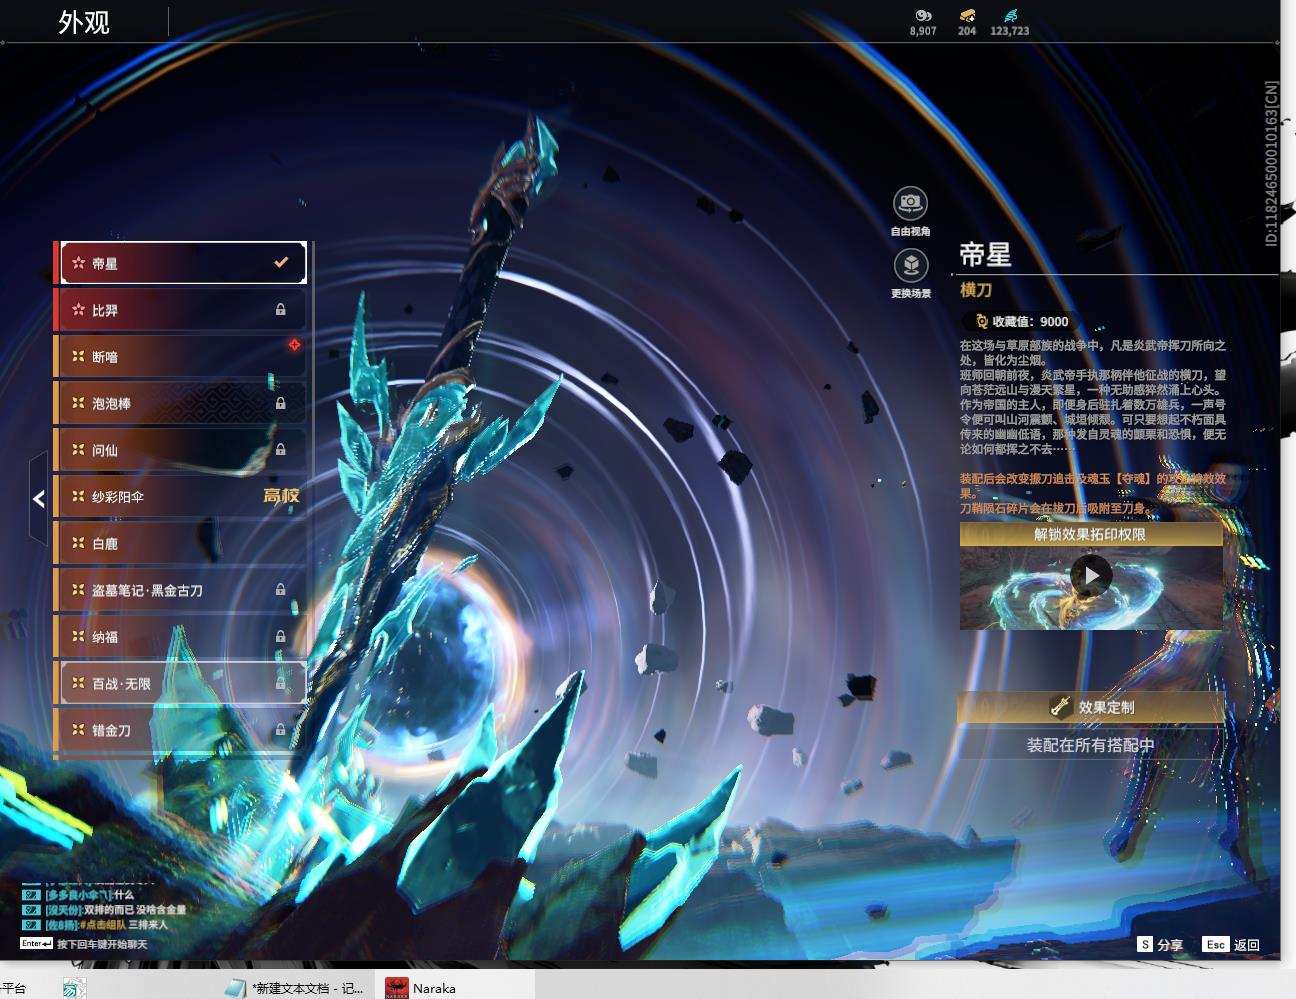
Task: Collapse the skin list with left arrow
Action: [38, 498]
